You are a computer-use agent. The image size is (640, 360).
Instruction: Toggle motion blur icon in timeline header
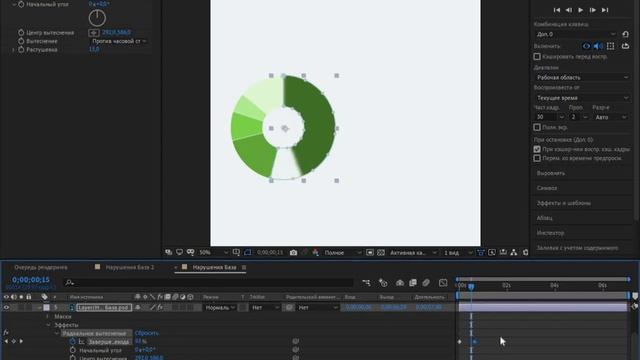tap(426, 282)
